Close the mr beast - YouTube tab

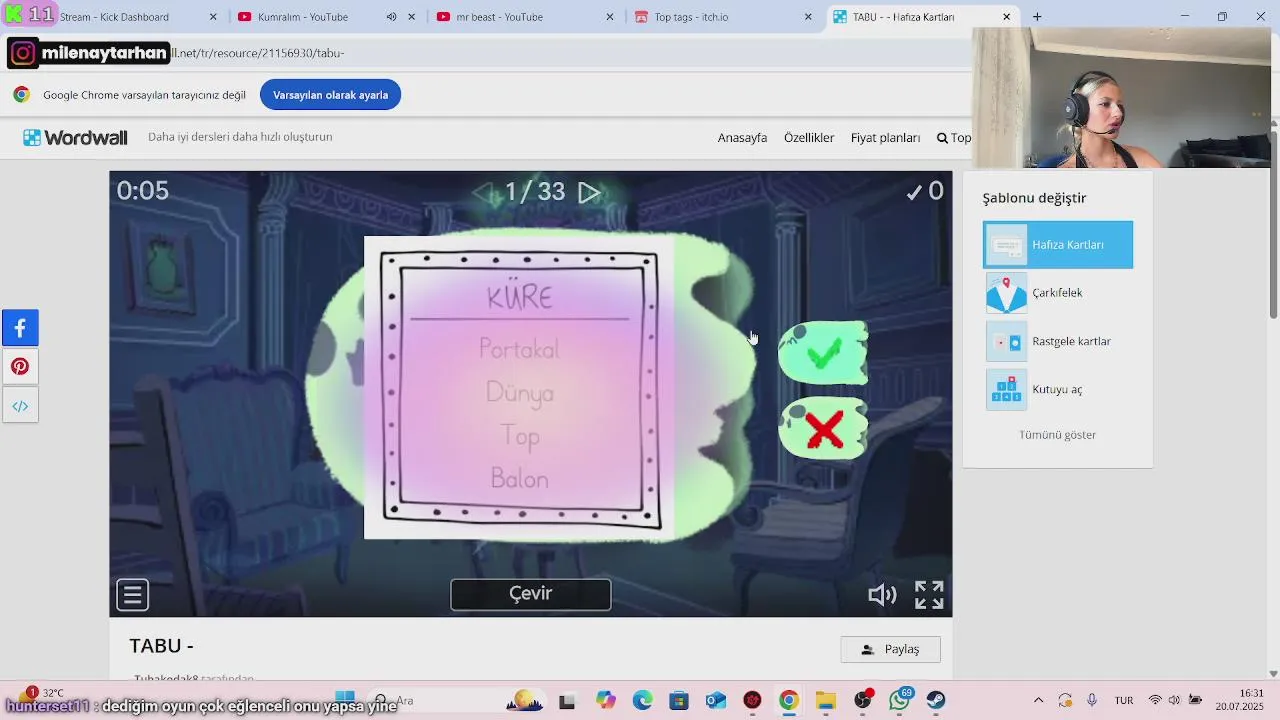tap(611, 17)
